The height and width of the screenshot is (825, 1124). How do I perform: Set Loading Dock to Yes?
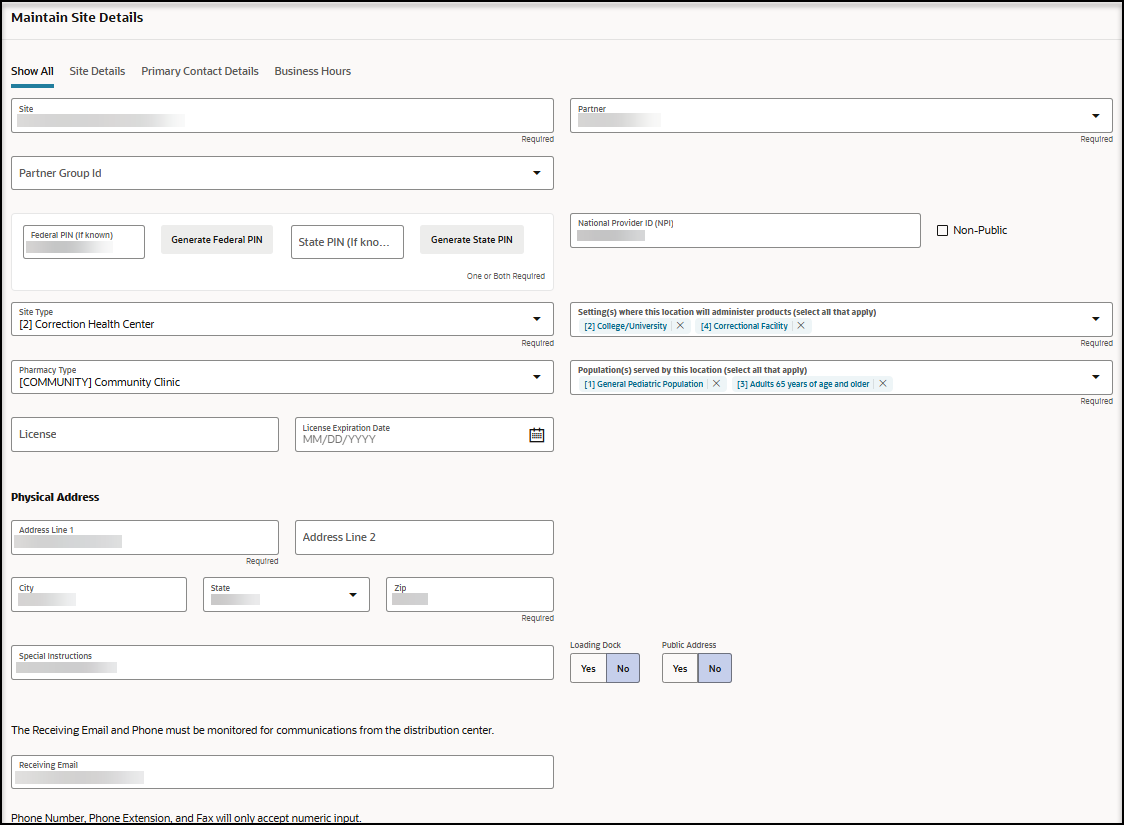click(589, 668)
